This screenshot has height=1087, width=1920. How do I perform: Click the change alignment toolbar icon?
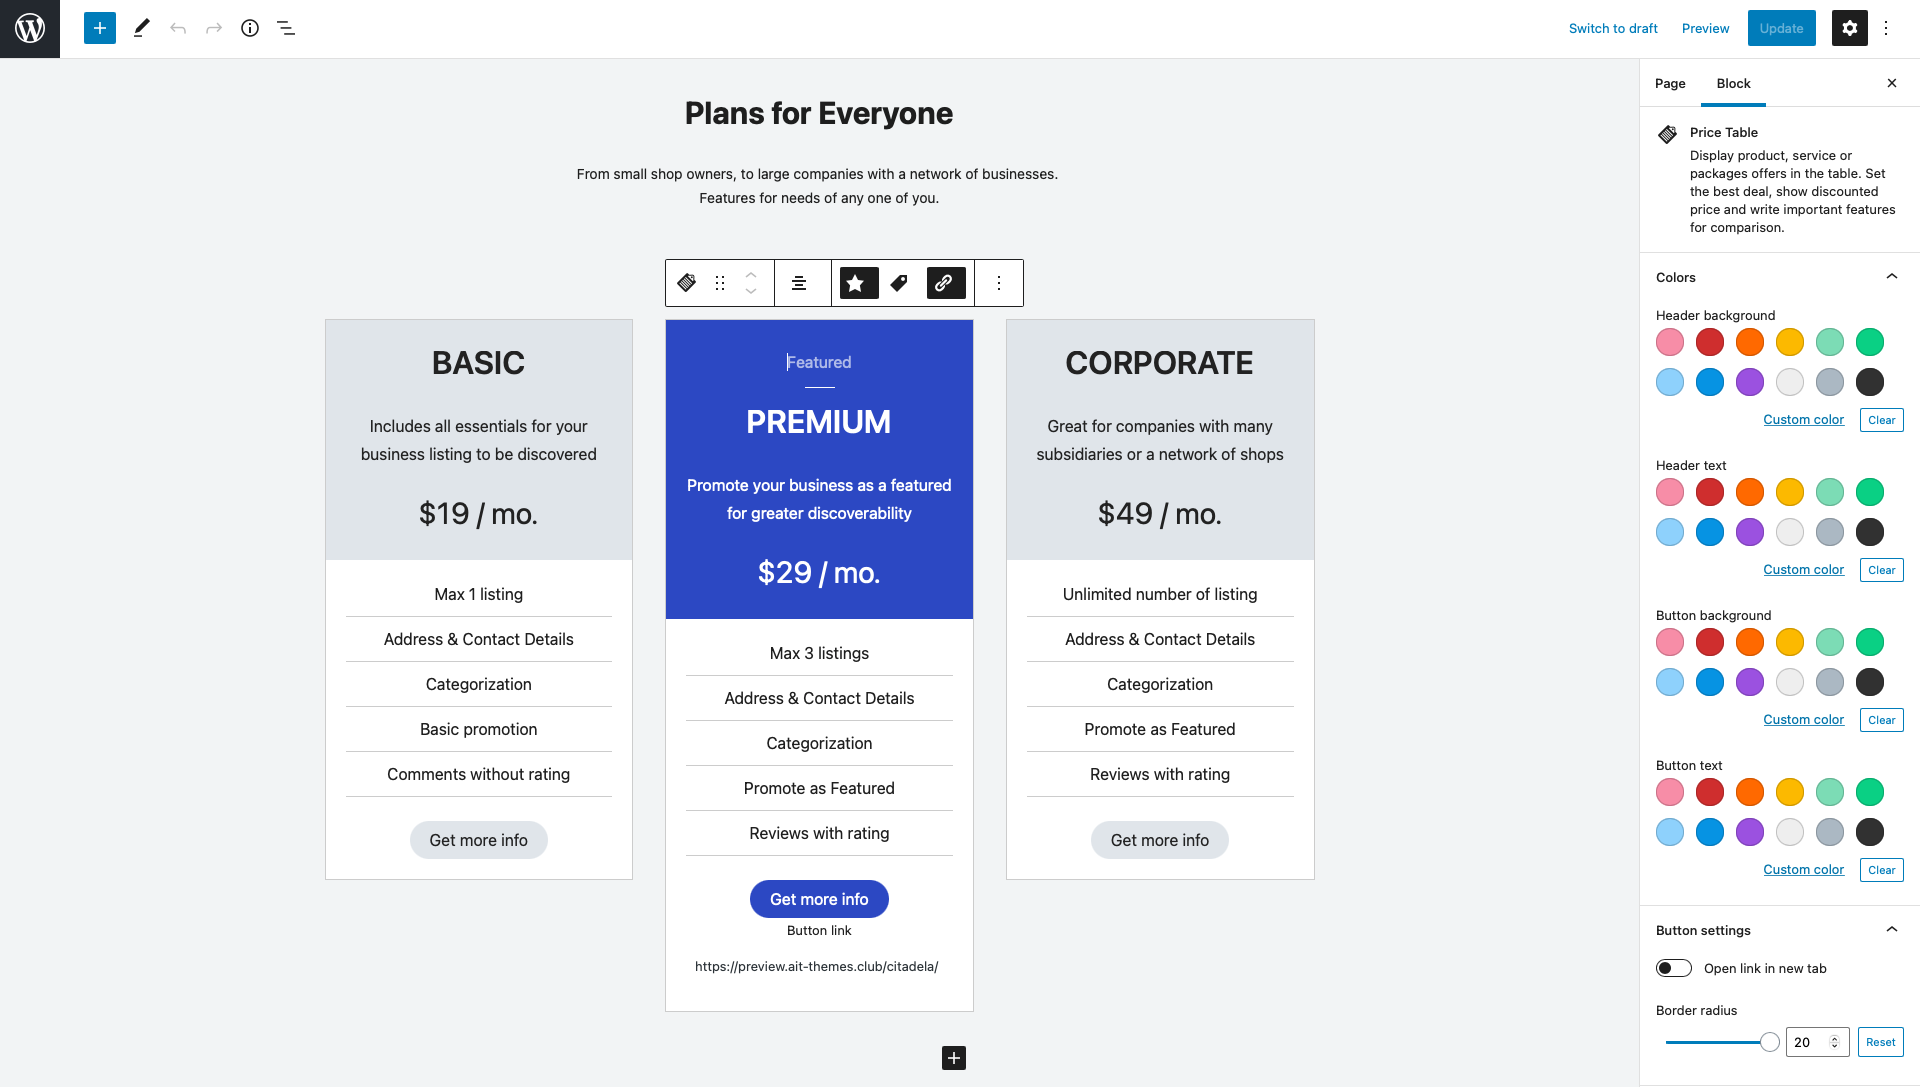(x=799, y=283)
